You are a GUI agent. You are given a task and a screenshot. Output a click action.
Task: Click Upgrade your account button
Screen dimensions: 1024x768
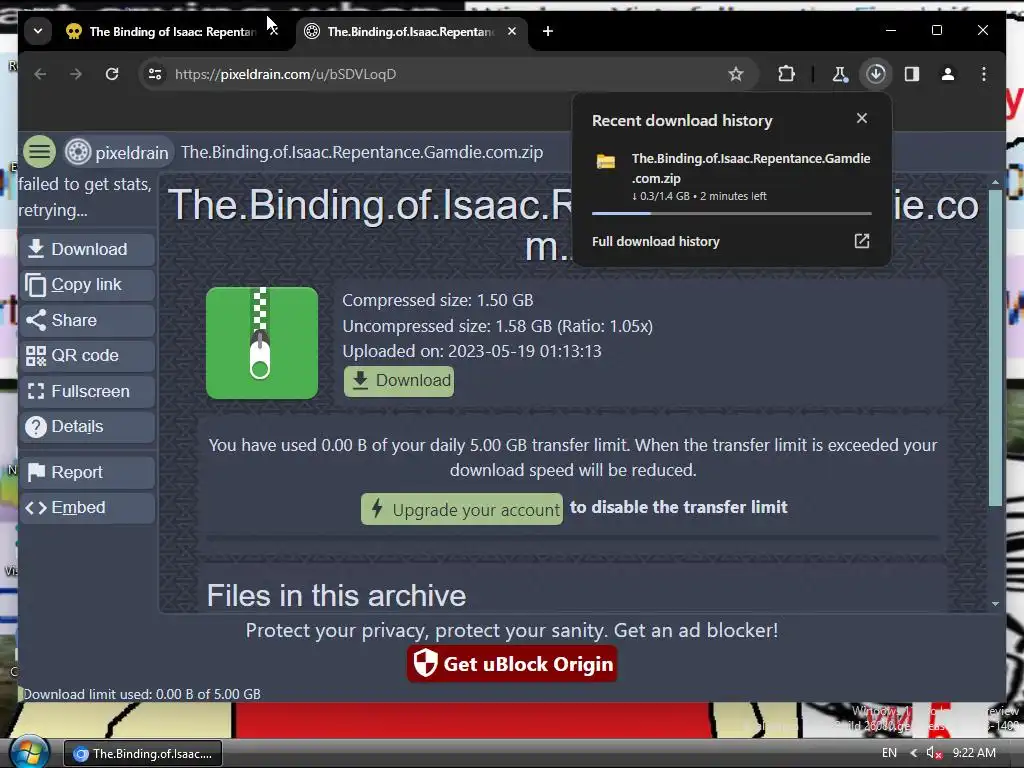[462, 509]
